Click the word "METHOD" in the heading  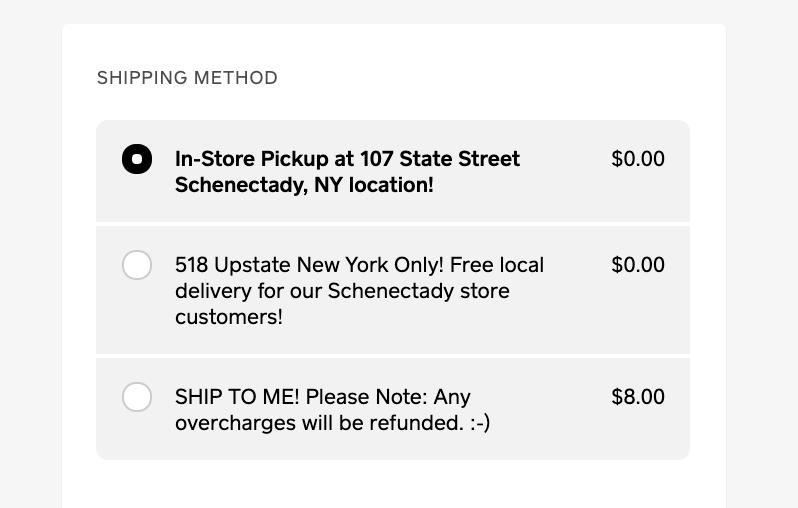[x=237, y=78]
